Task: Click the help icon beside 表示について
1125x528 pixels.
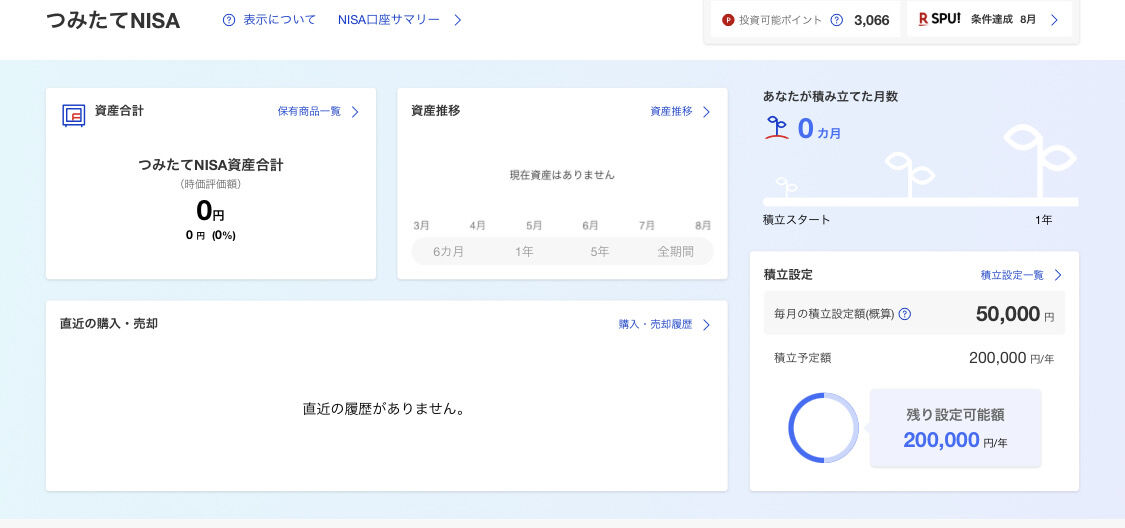Action: tap(229, 20)
